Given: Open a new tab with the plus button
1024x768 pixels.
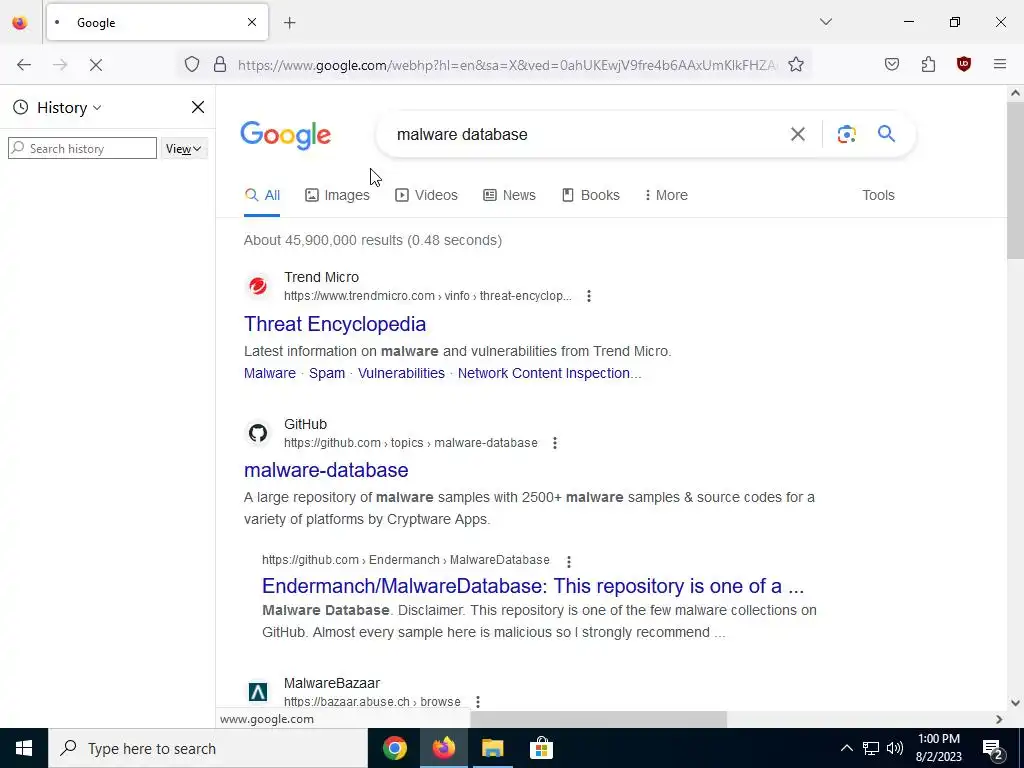Looking at the screenshot, I should 290,23.
